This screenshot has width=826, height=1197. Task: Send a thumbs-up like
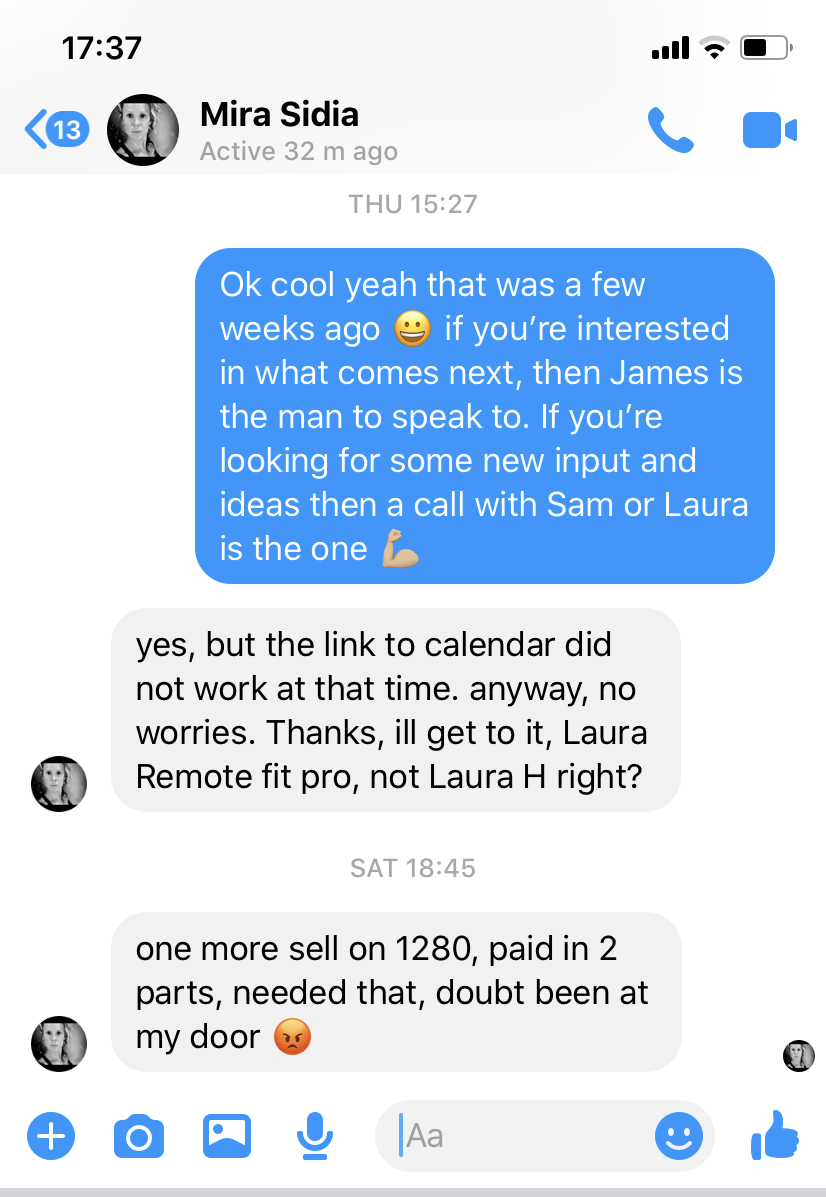[774, 1135]
